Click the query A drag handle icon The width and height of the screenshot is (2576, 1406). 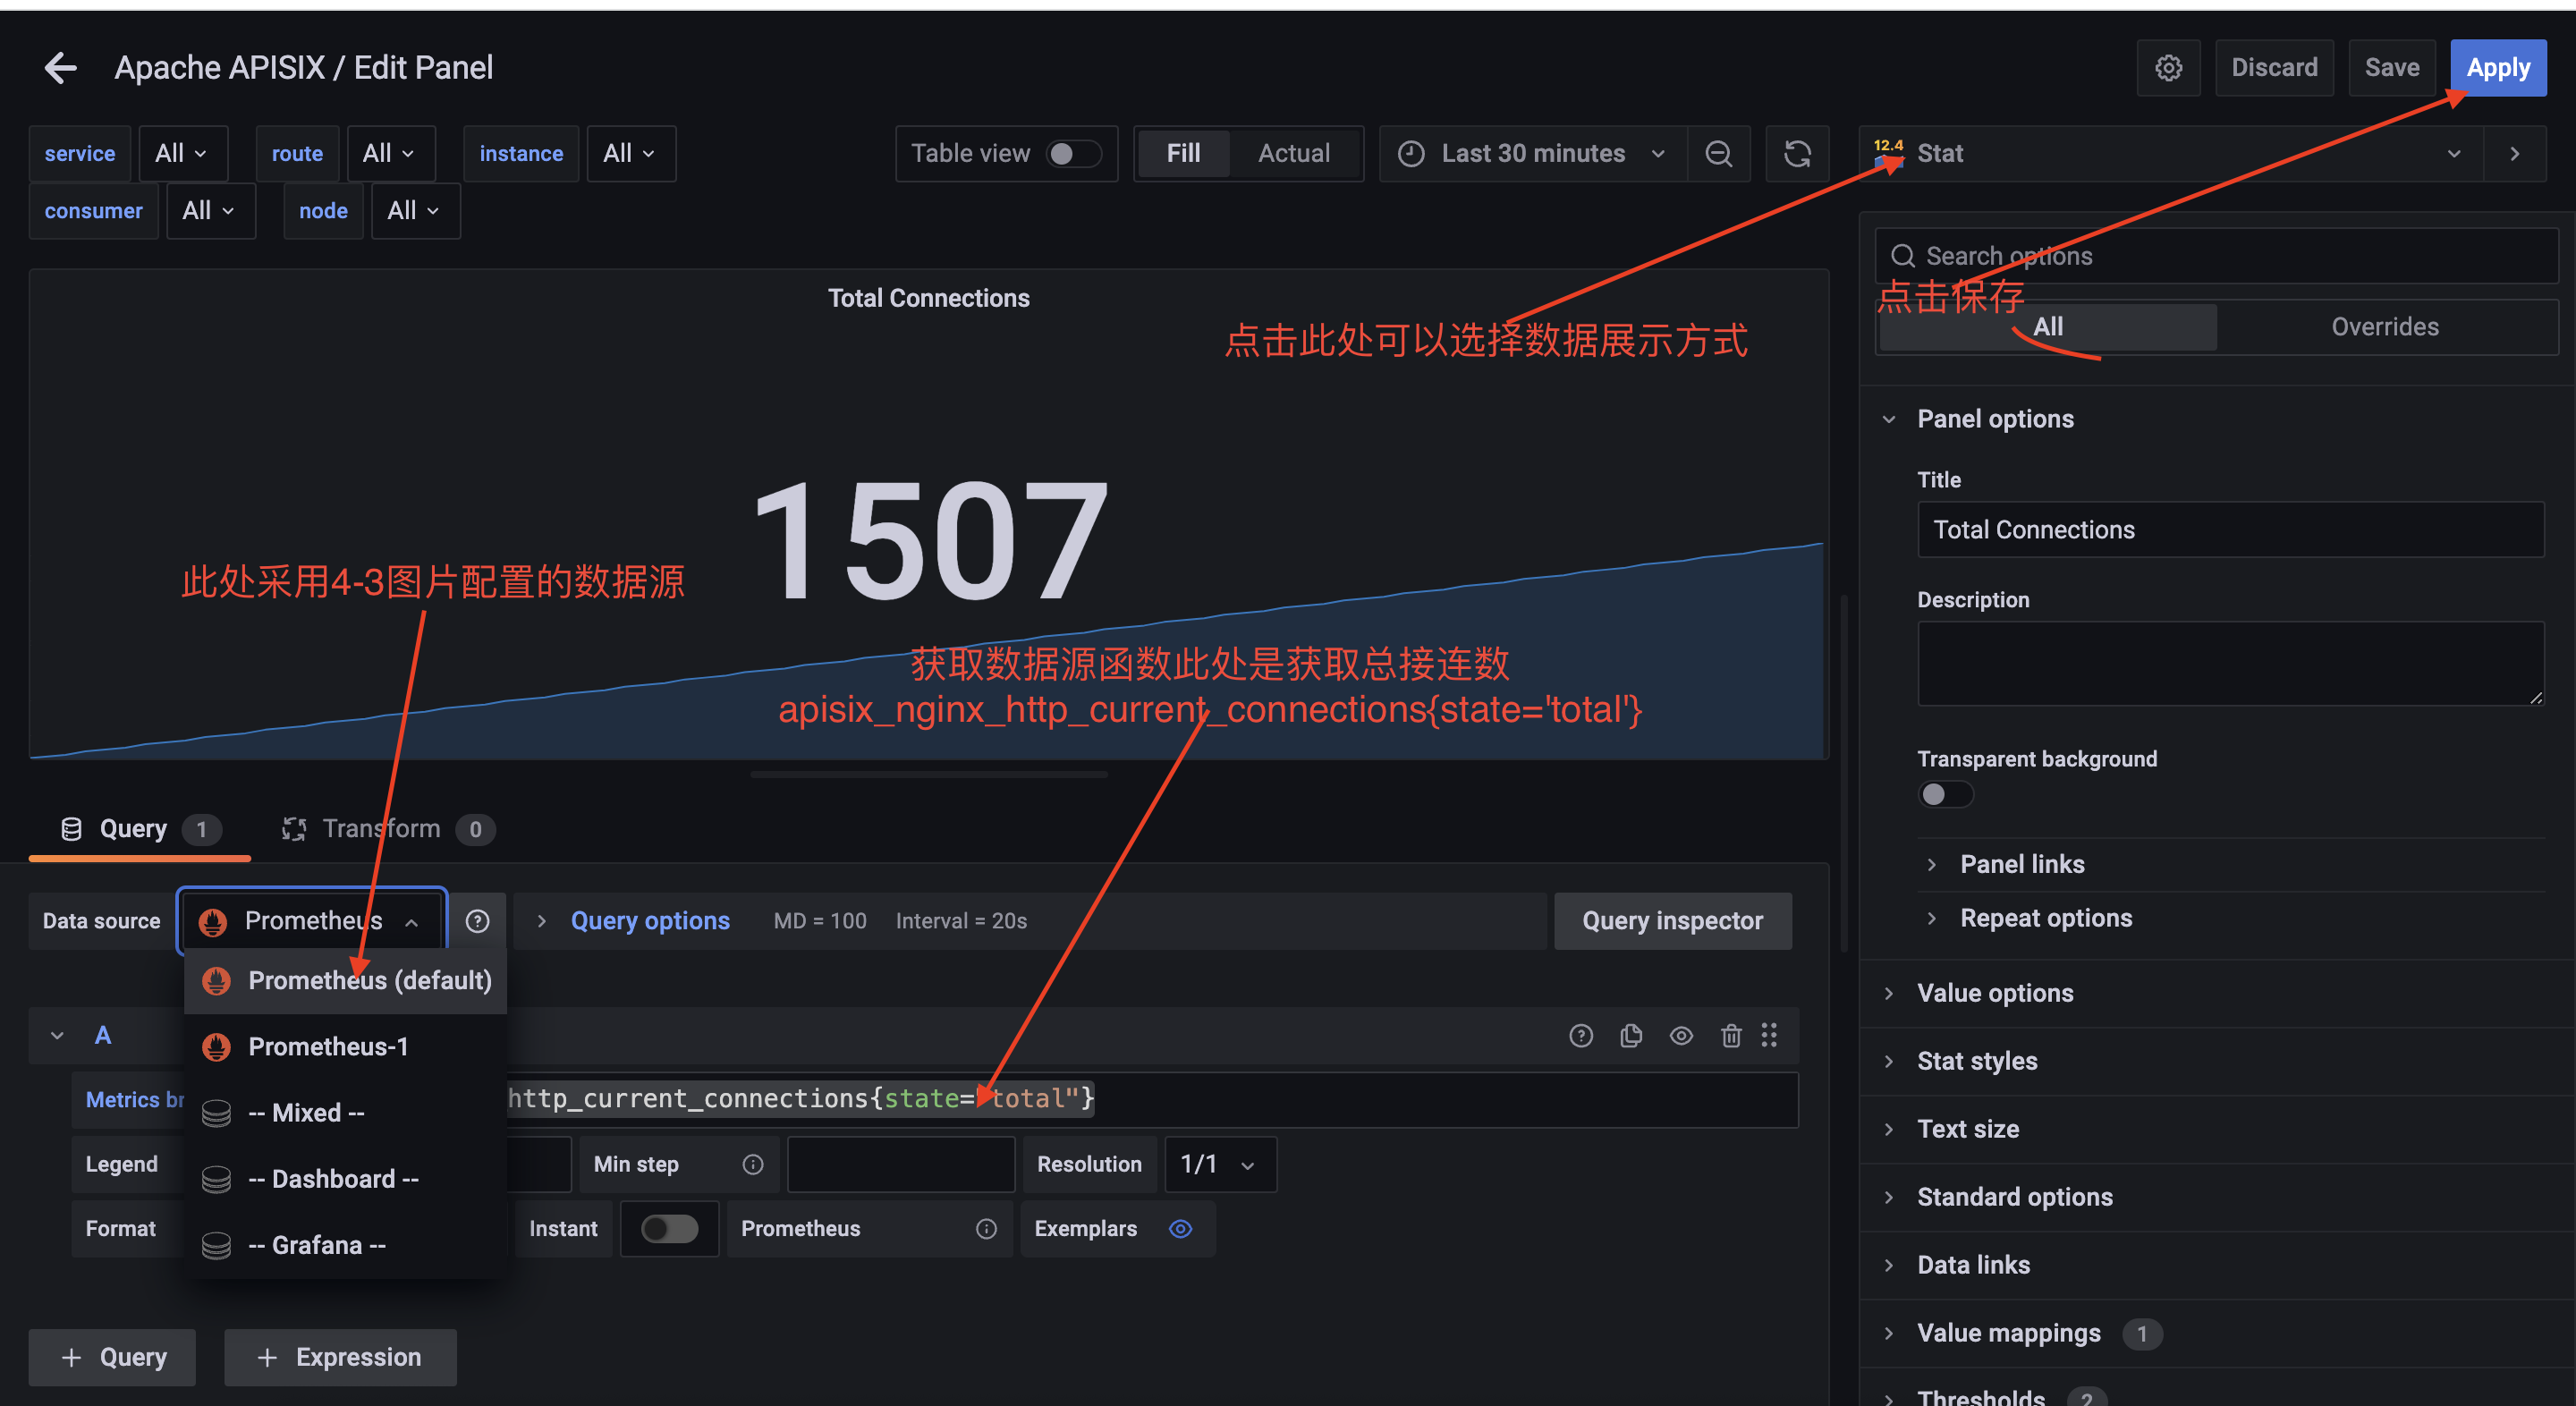pos(1769,1035)
